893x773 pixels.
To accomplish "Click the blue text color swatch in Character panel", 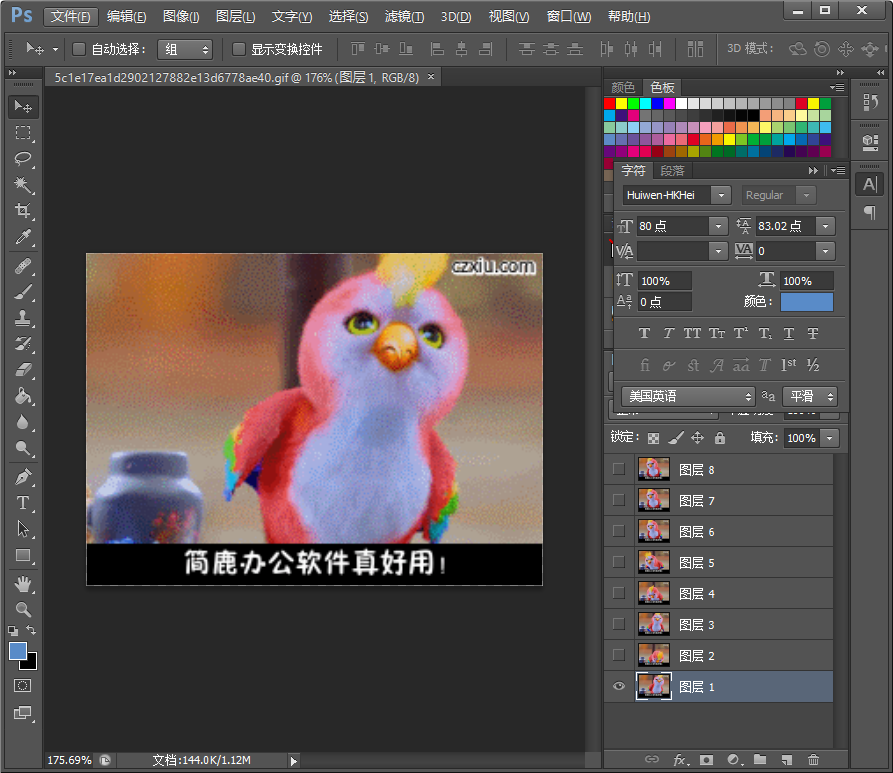I will [x=806, y=302].
